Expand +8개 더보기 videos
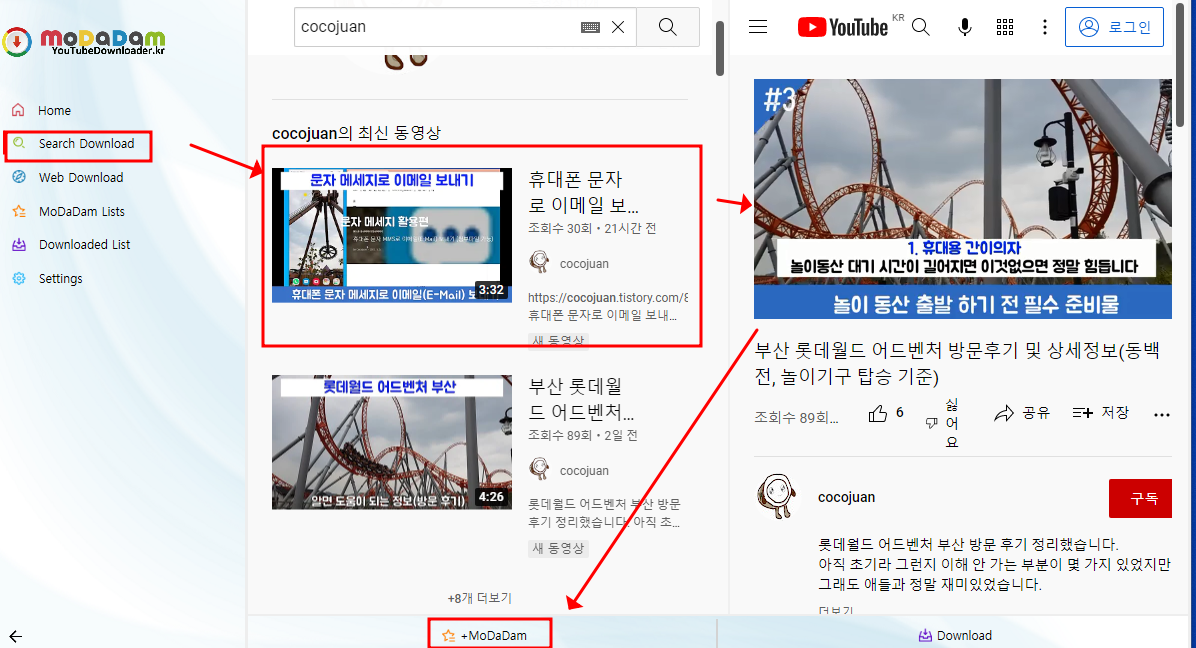Screen dimensions: 1196x648 [x=480, y=598]
